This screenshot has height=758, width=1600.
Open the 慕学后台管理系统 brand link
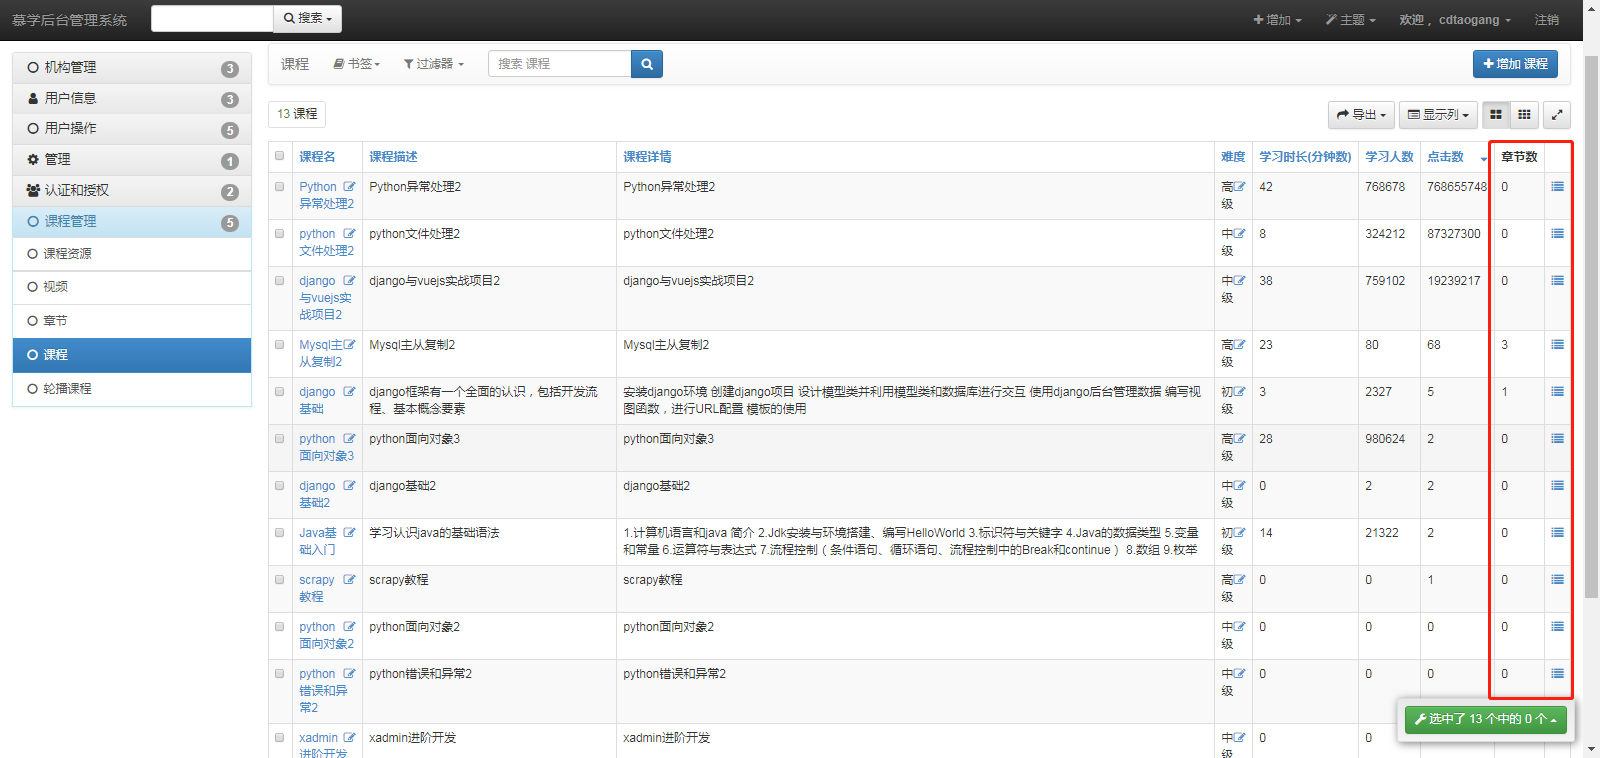click(70, 20)
